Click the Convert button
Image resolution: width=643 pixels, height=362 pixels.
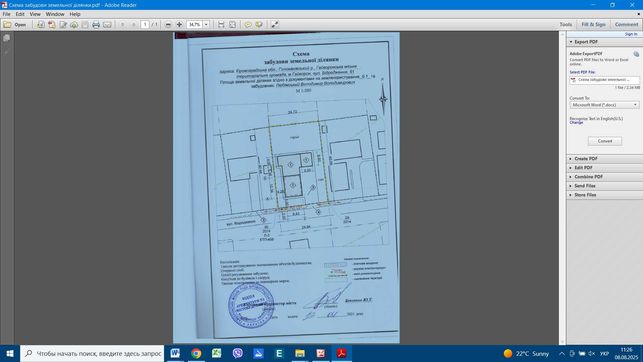pyautogui.click(x=604, y=141)
